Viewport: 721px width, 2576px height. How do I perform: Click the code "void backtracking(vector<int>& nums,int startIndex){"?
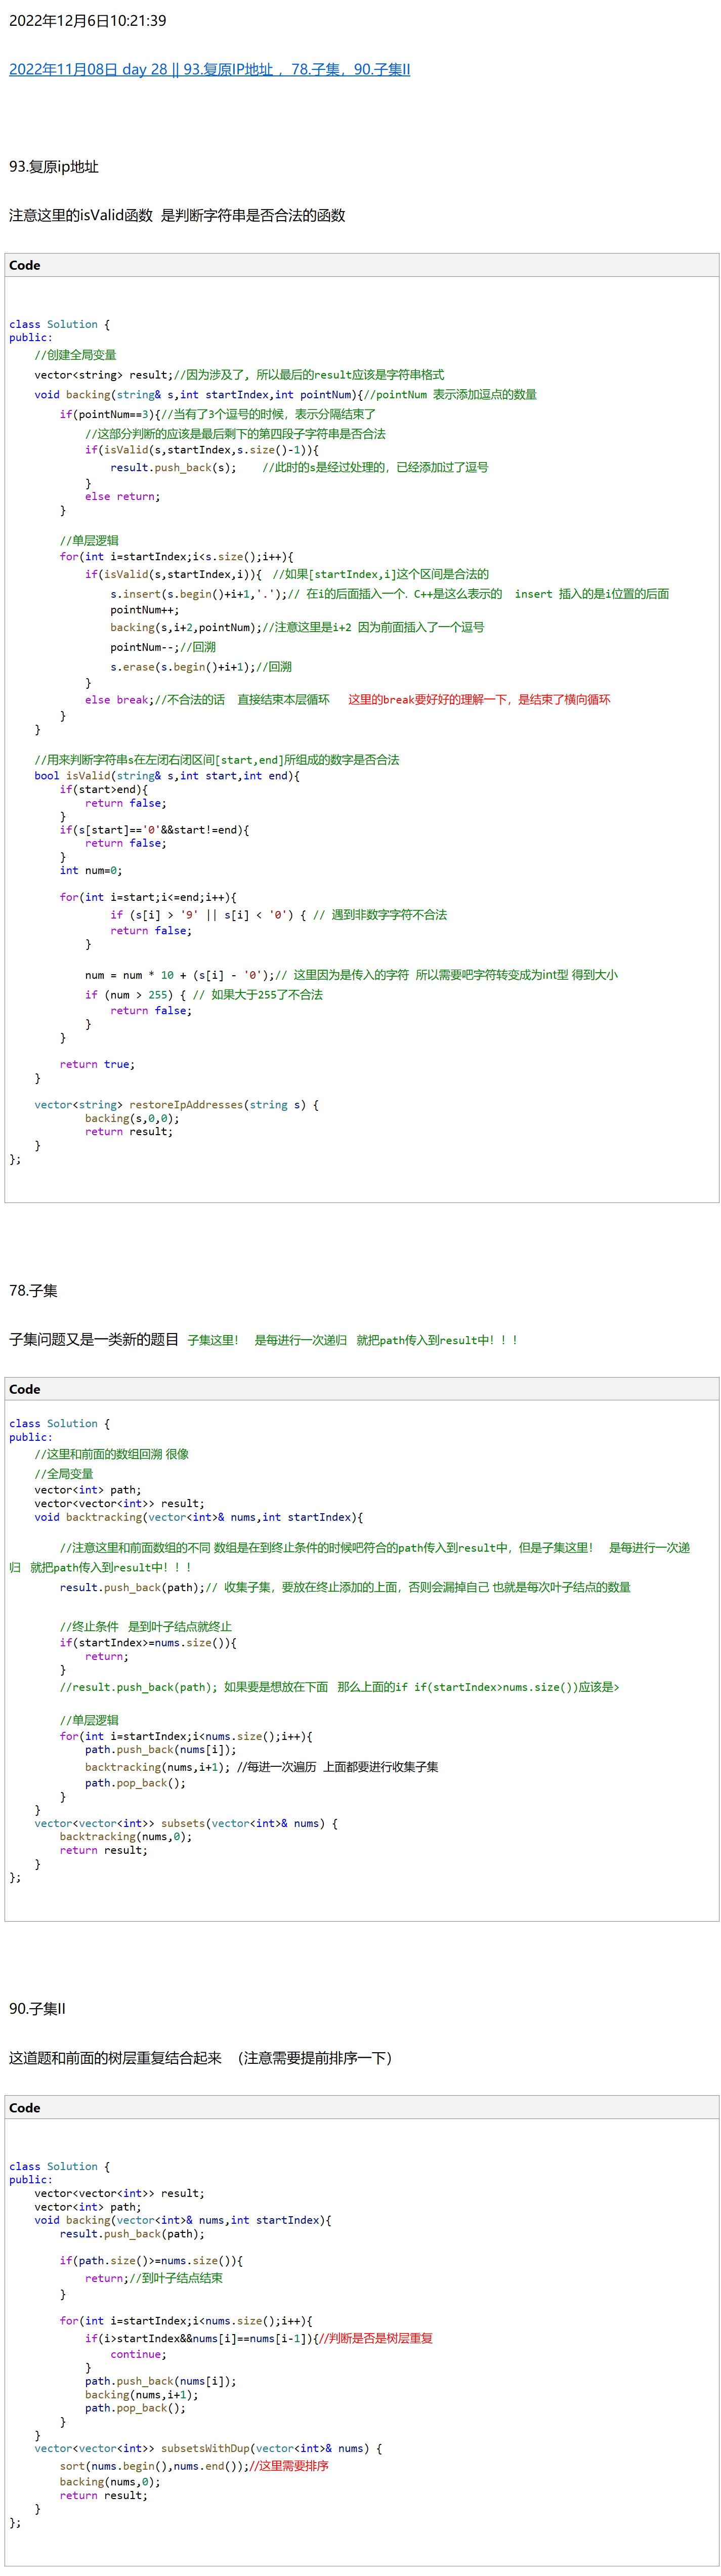pos(198,1517)
